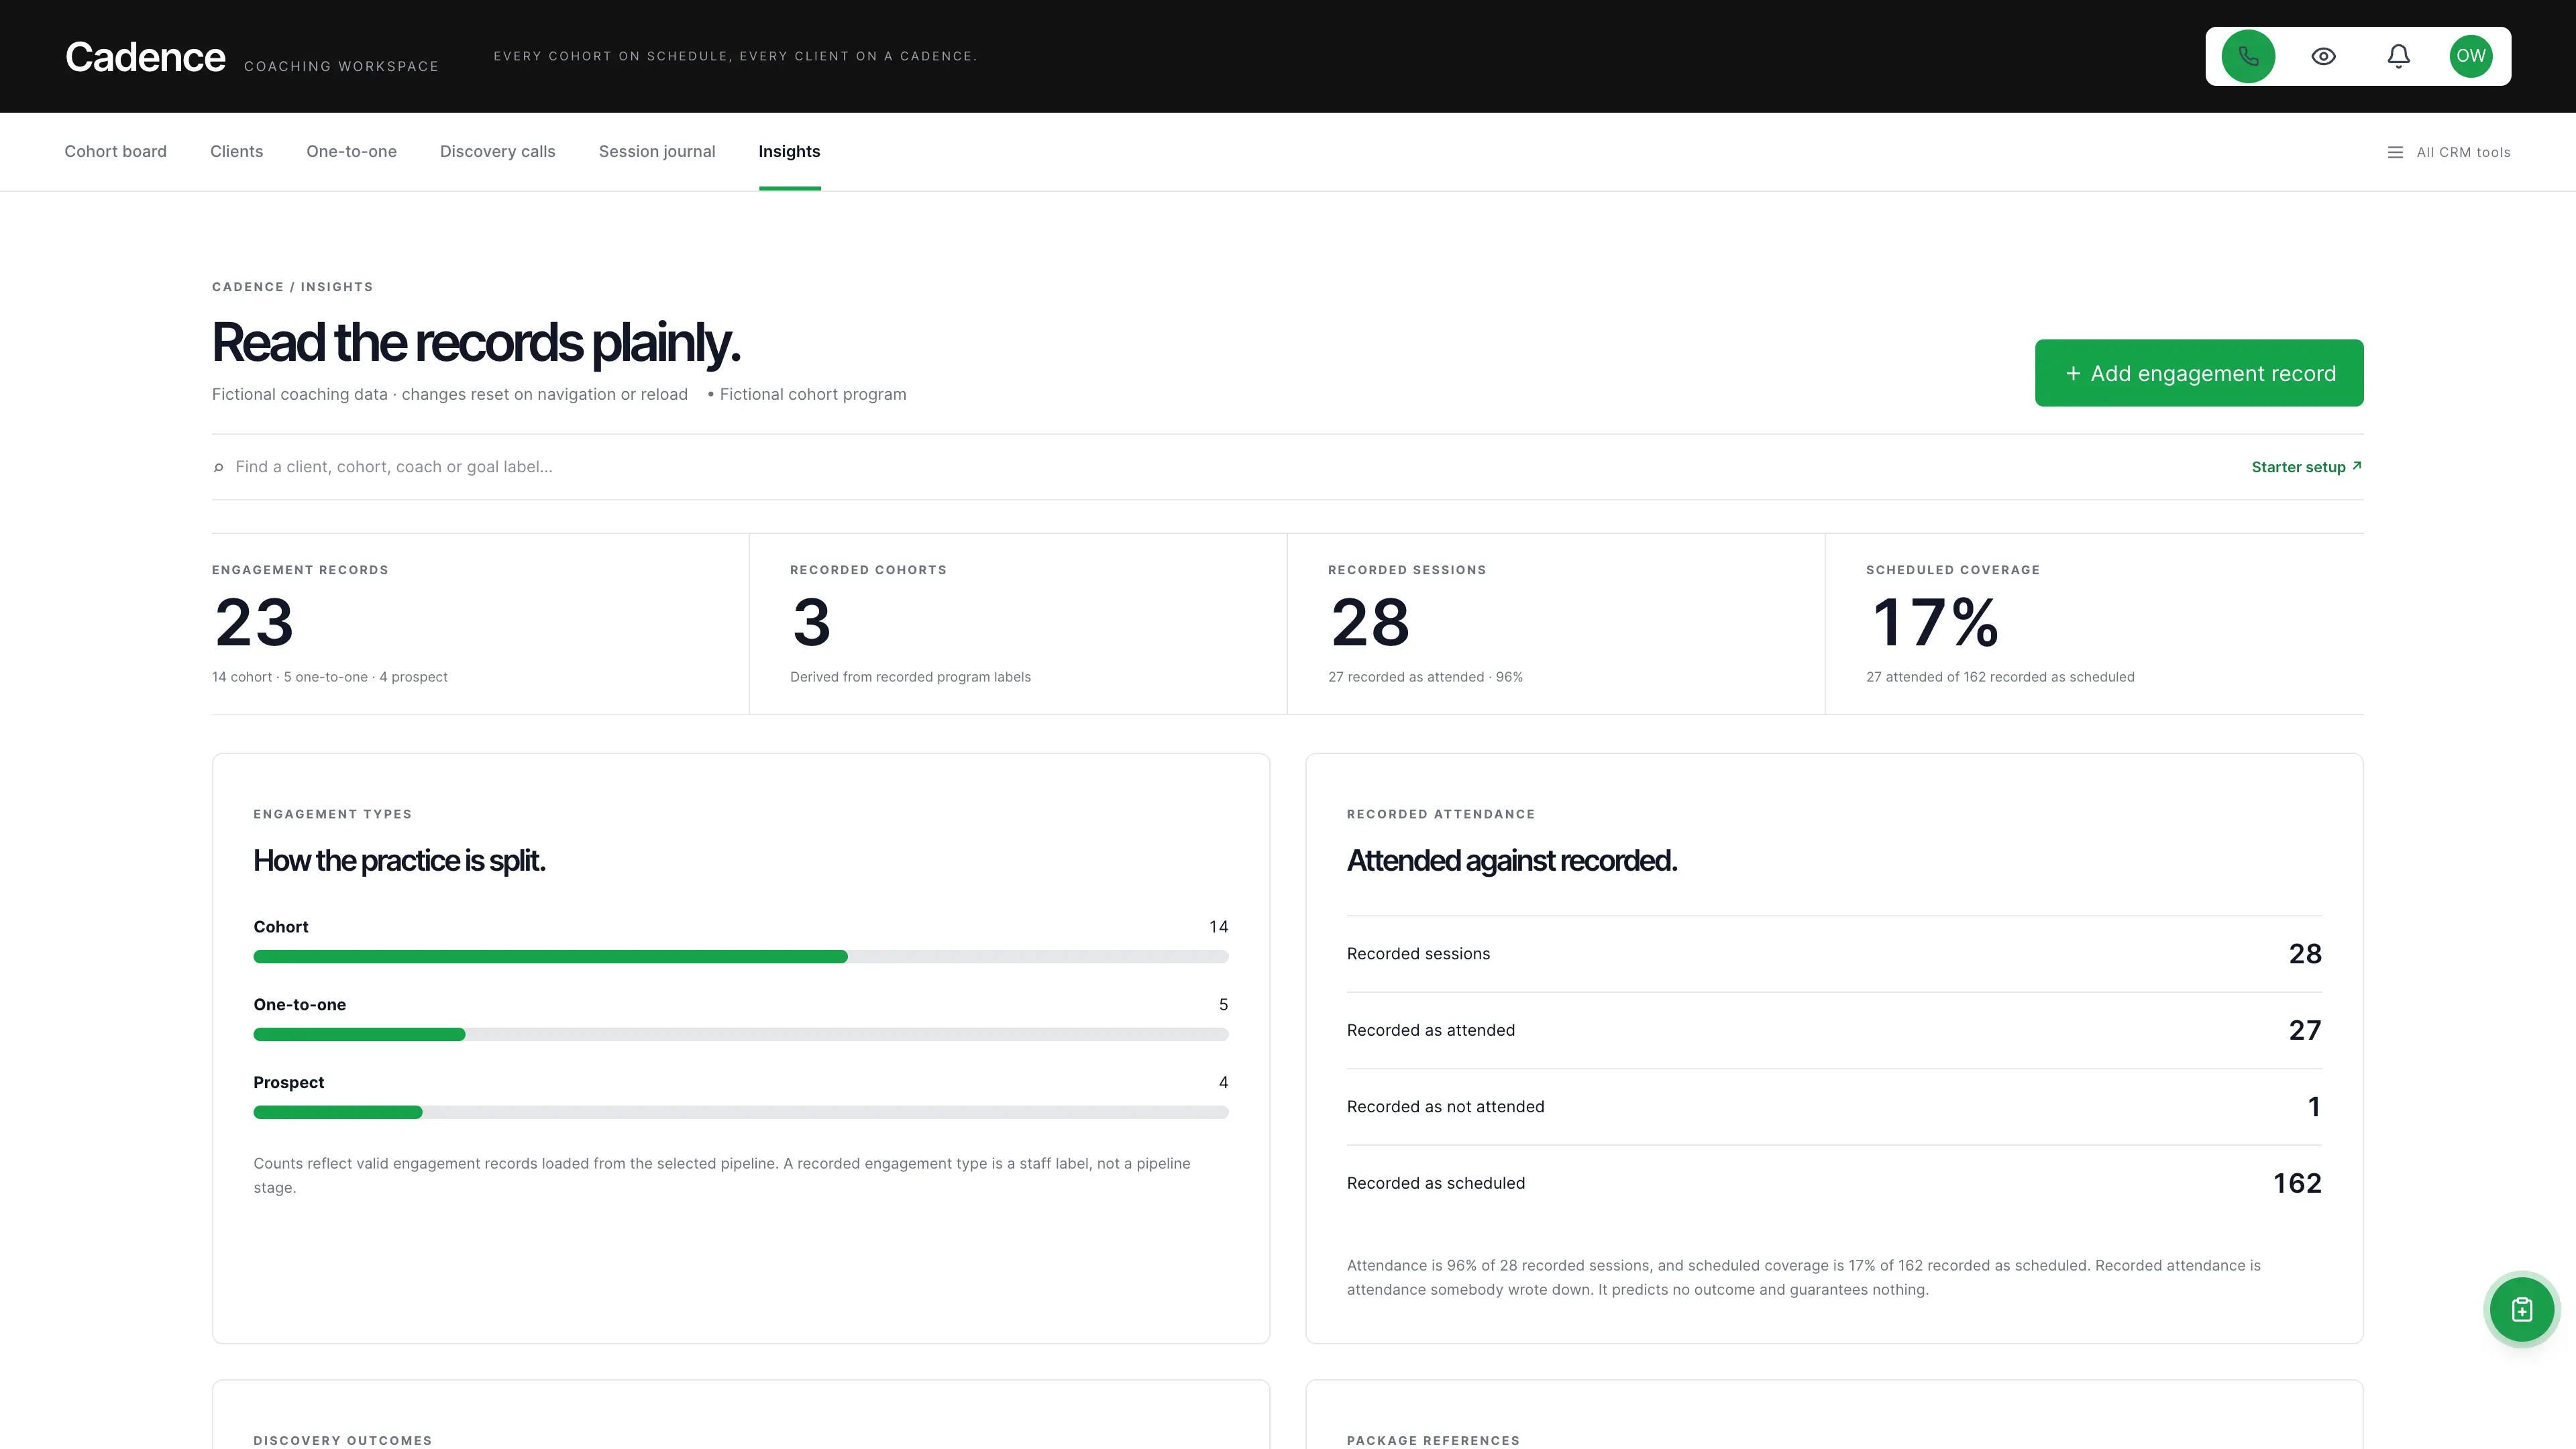
Task: Click Add engagement record button
Action: pos(2198,373)
